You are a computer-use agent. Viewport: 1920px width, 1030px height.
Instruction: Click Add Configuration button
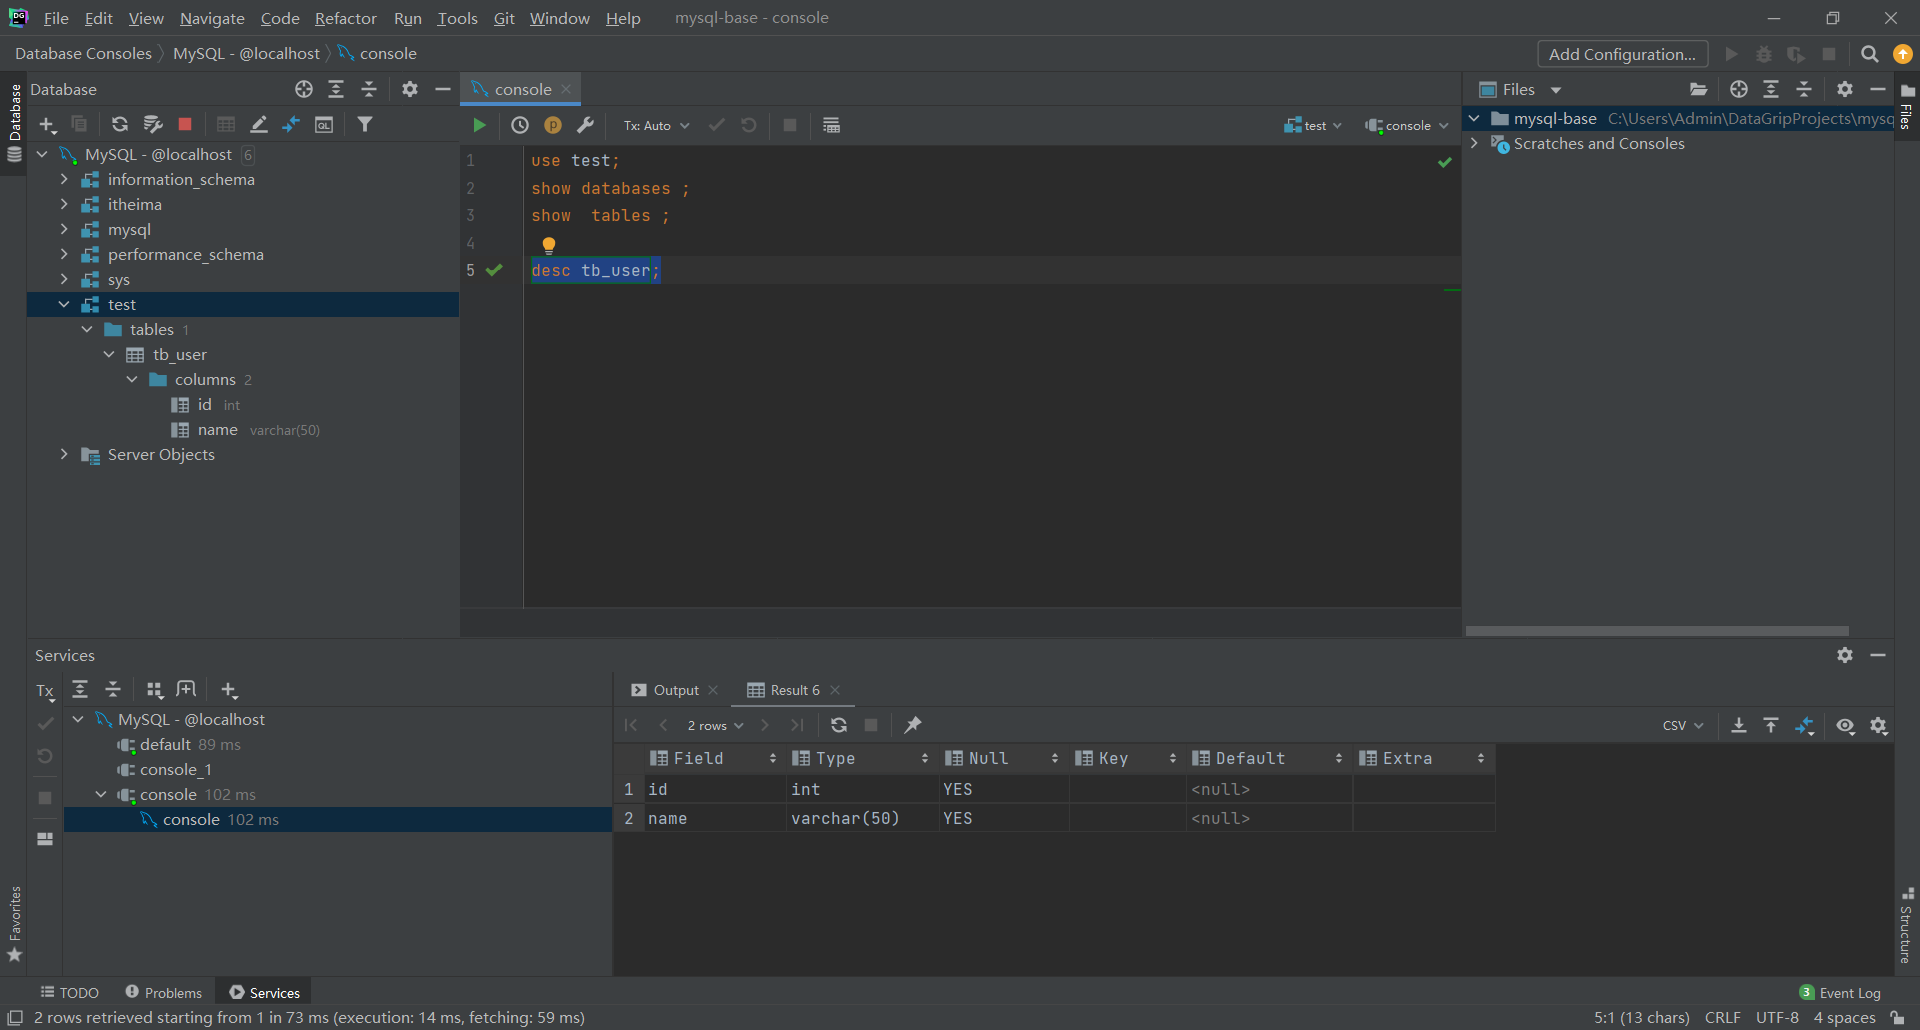pos(1622,54)
